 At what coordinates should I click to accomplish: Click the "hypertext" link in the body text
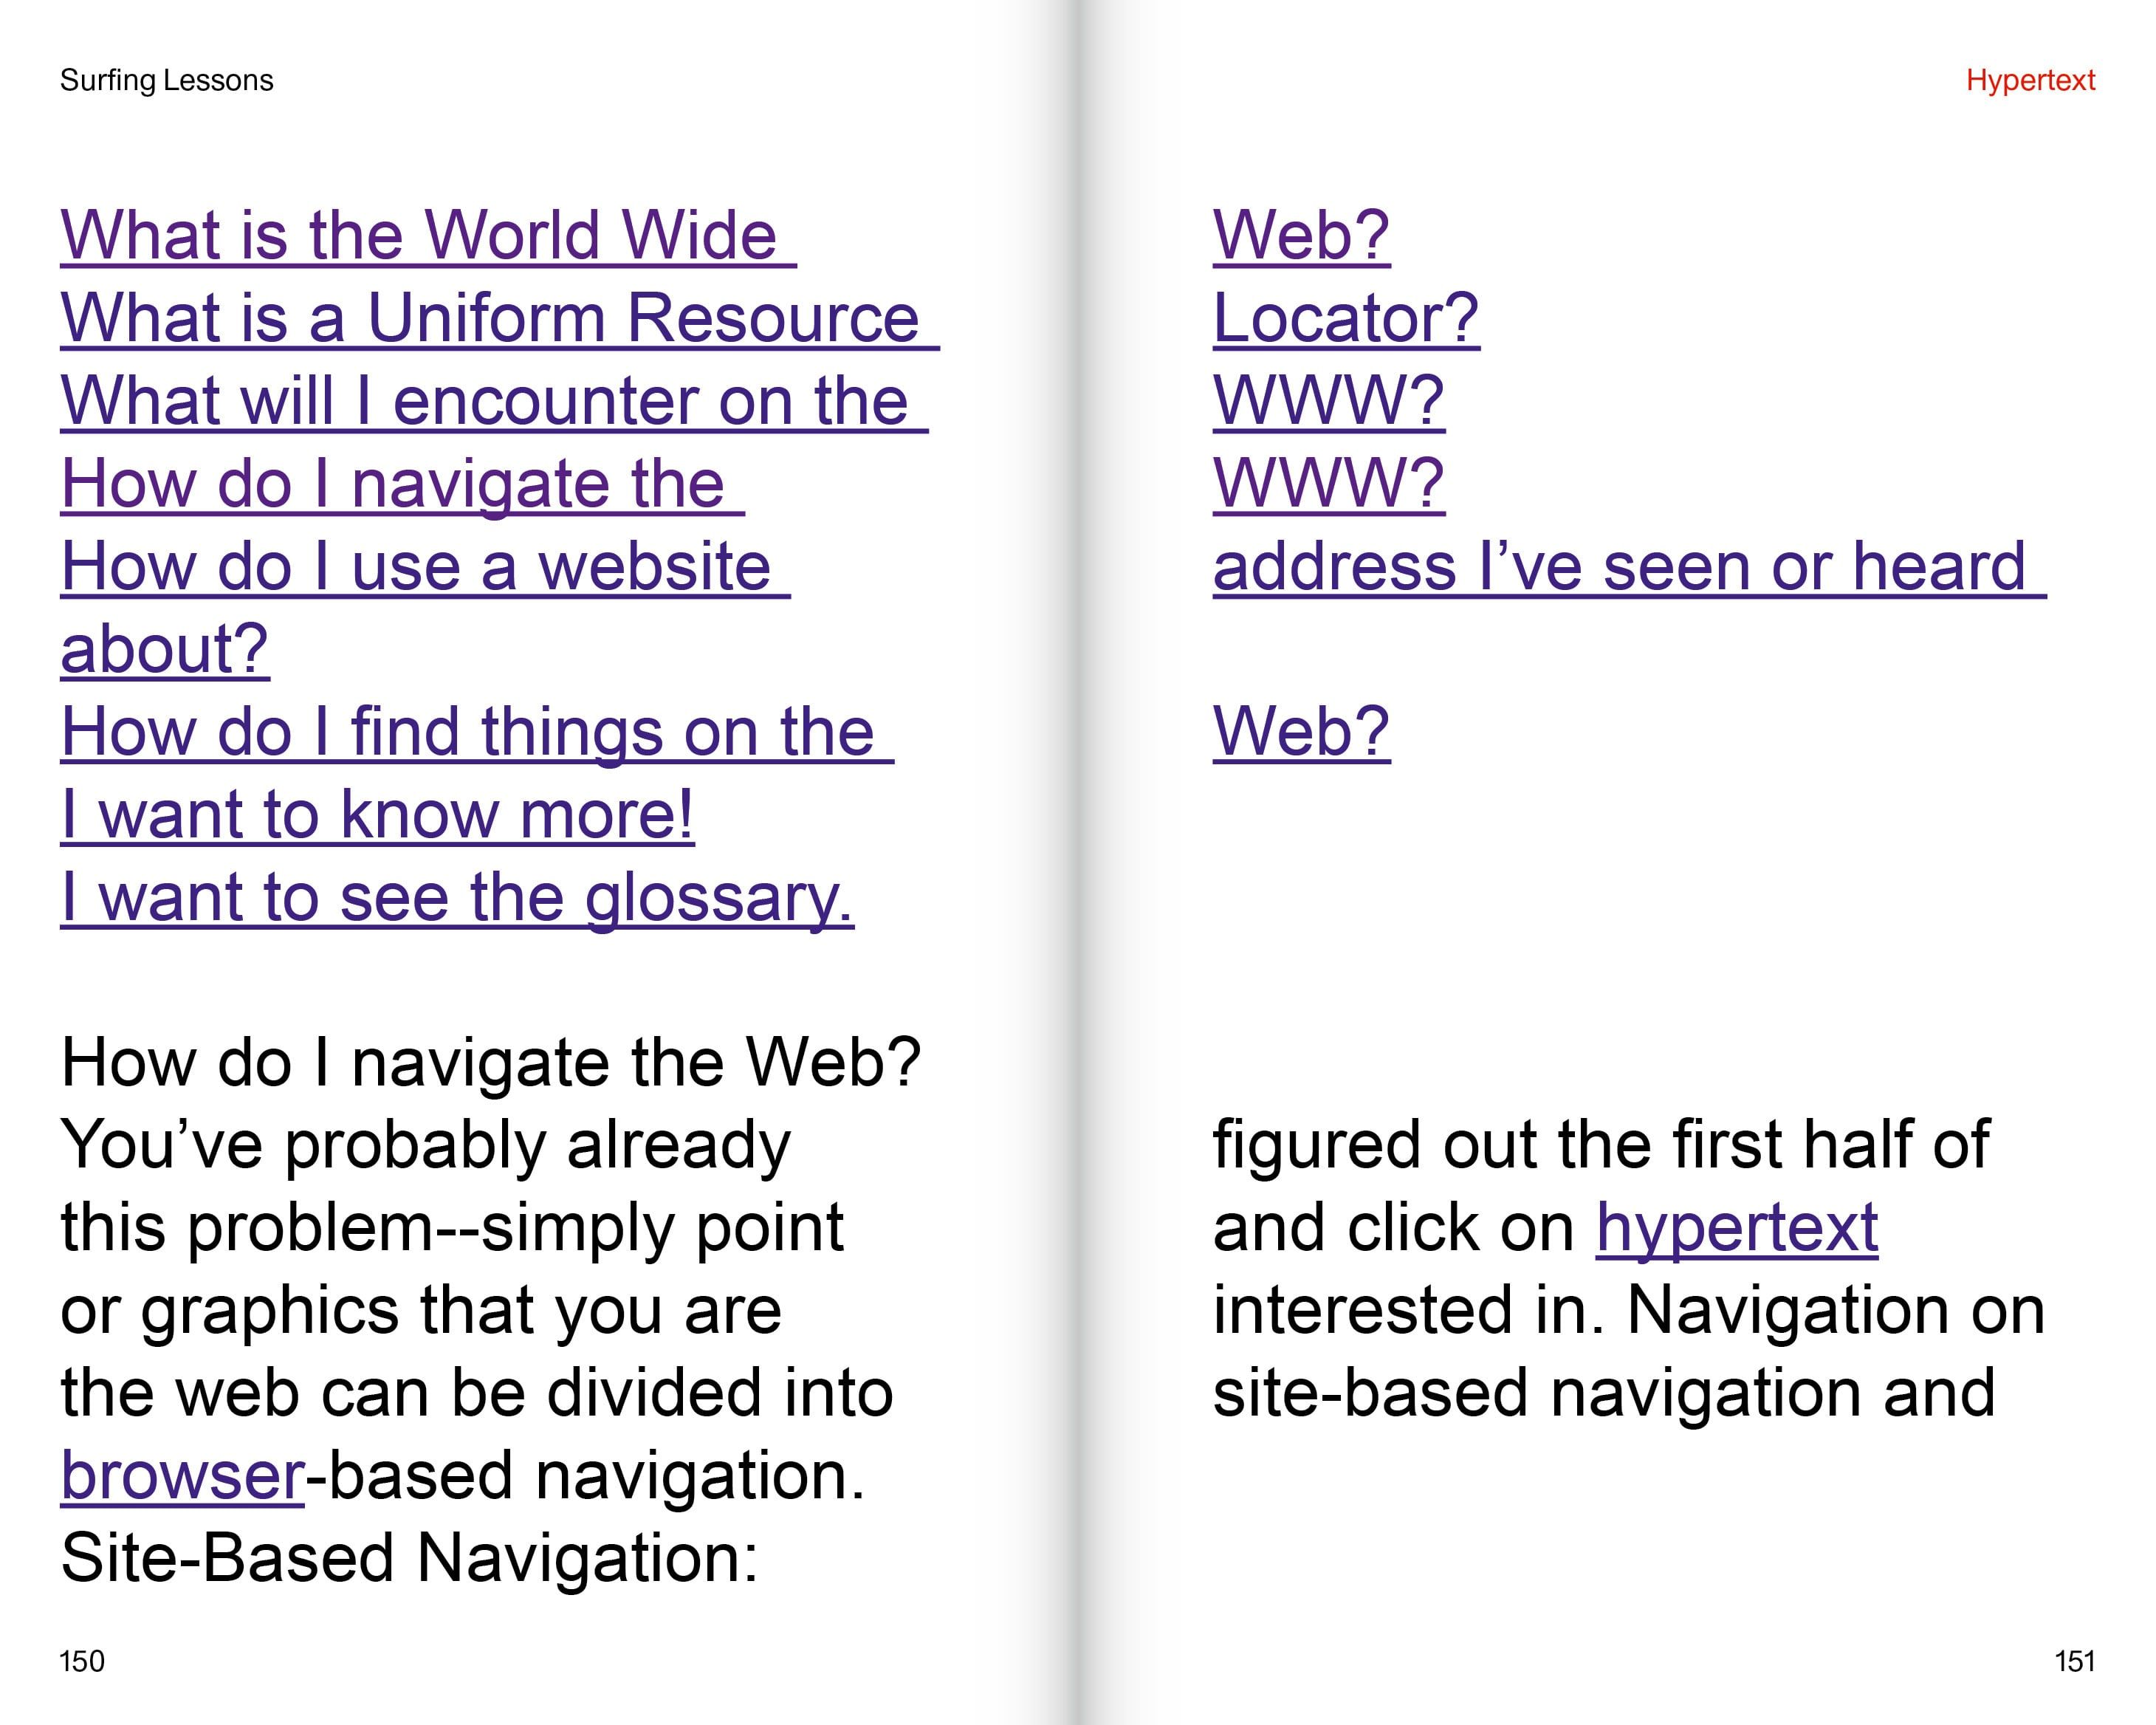(x=1736, y=1228)
